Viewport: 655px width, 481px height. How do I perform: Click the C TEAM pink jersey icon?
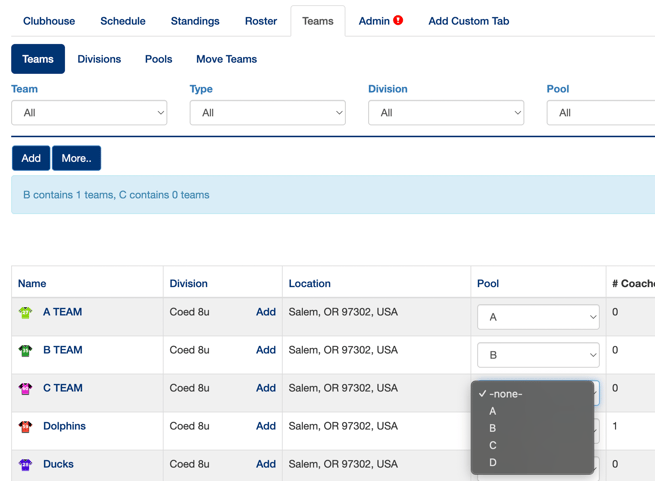click(x=26, y=389)
